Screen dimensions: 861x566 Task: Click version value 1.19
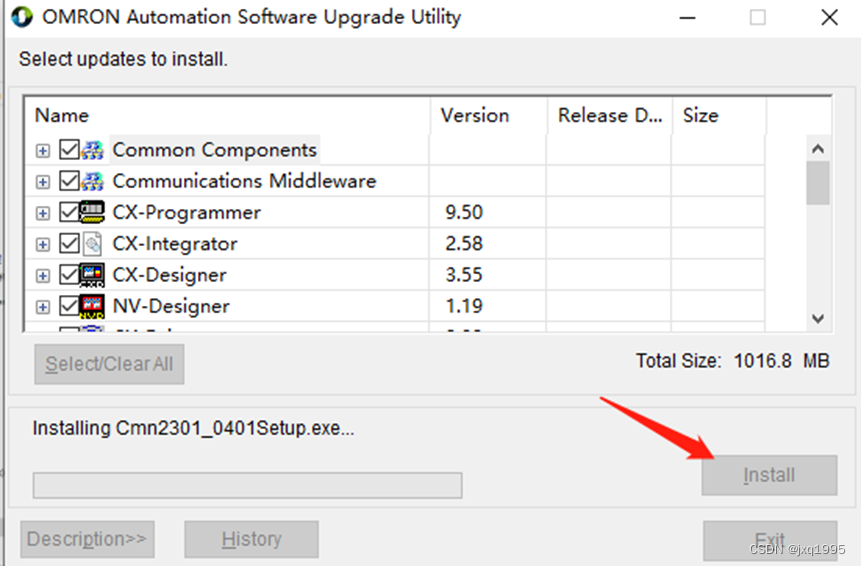click(x=464, y=306)
